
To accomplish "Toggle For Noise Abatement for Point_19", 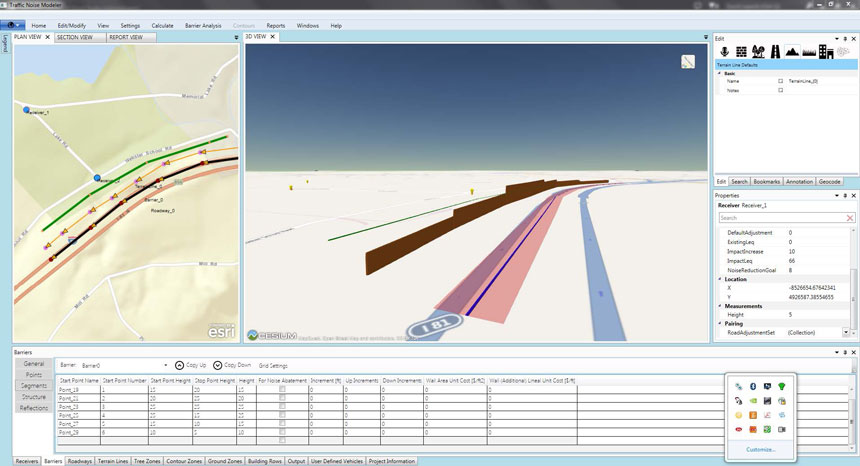I will [x=282, y=389].
